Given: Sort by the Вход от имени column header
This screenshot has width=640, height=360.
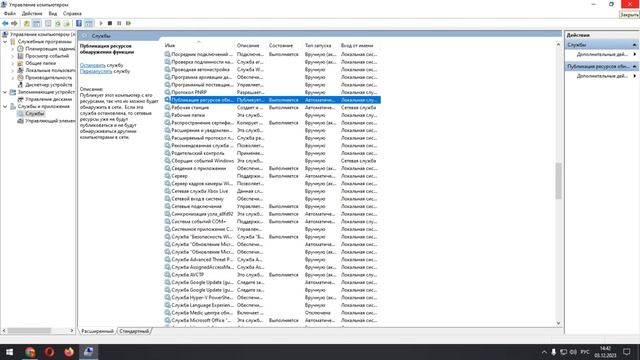Looking at the screenshot, I should point(359,45).
